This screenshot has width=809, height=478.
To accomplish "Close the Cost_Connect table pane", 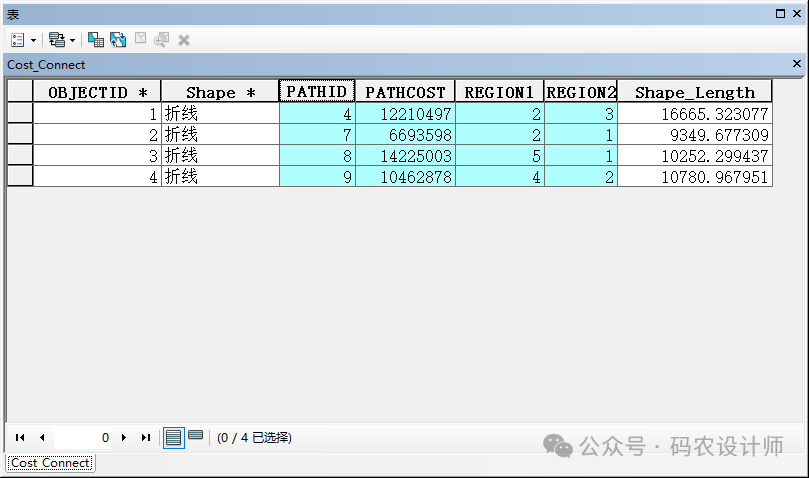I will [797, 64].
